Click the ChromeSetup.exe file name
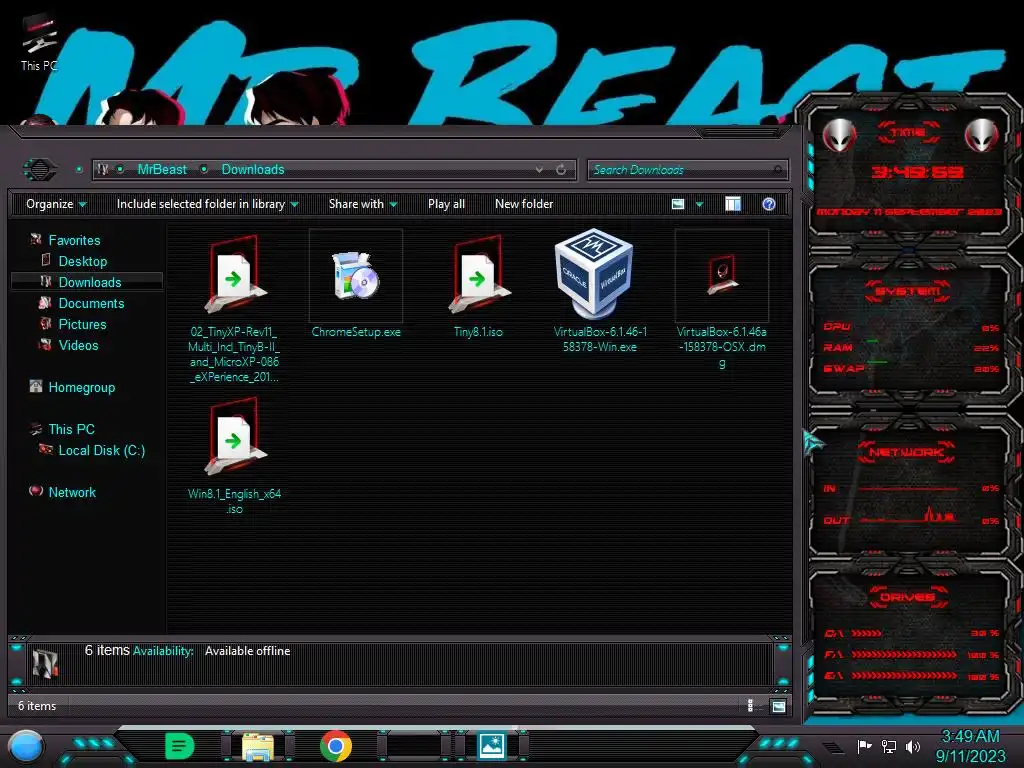 click(356, 332)
